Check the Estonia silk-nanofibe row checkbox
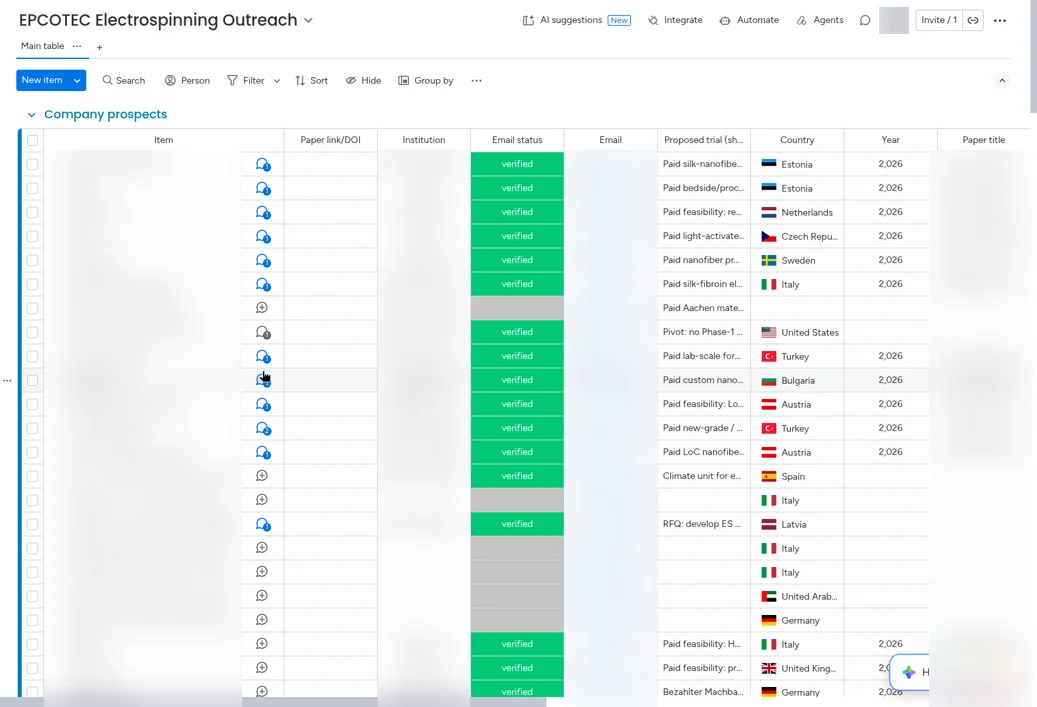The image size is (1037, 707). [32, 164]
